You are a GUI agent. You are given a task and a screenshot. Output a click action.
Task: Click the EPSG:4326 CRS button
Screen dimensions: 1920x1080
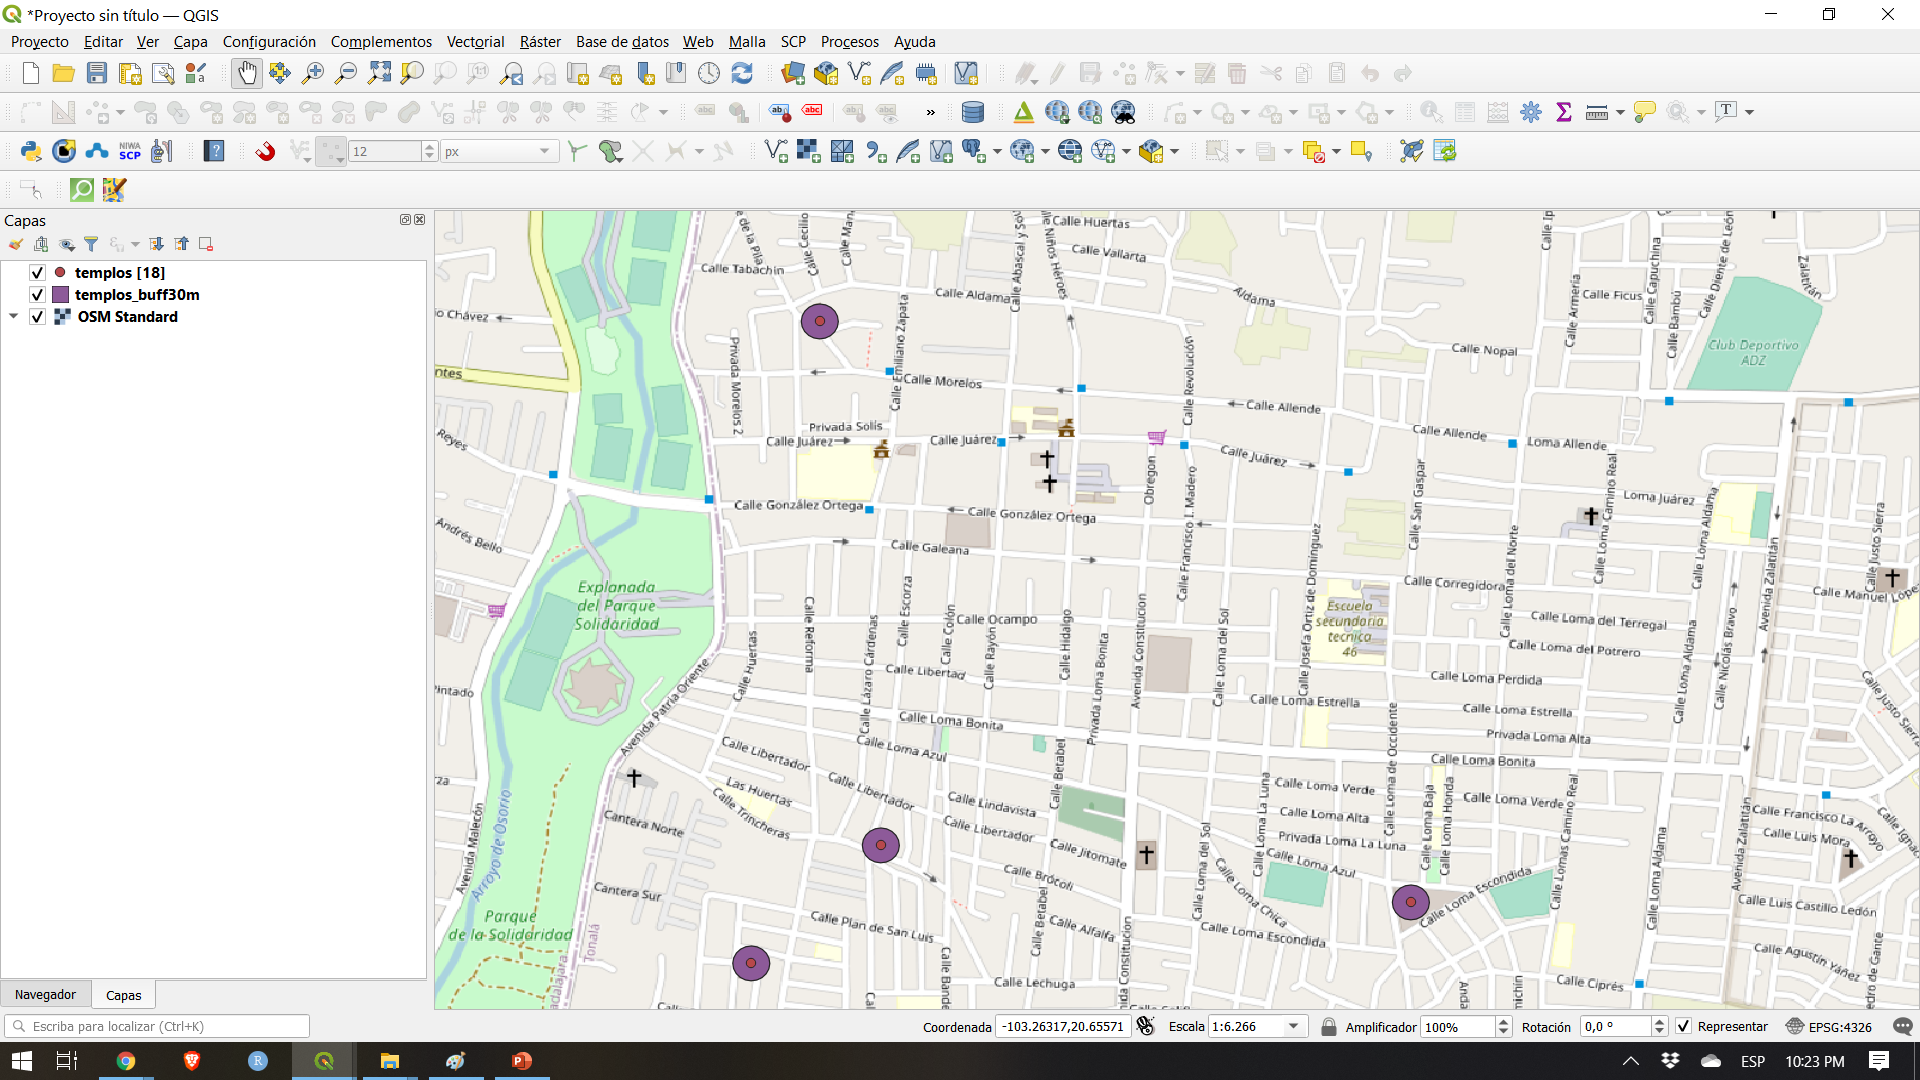coord(1830,1027)
